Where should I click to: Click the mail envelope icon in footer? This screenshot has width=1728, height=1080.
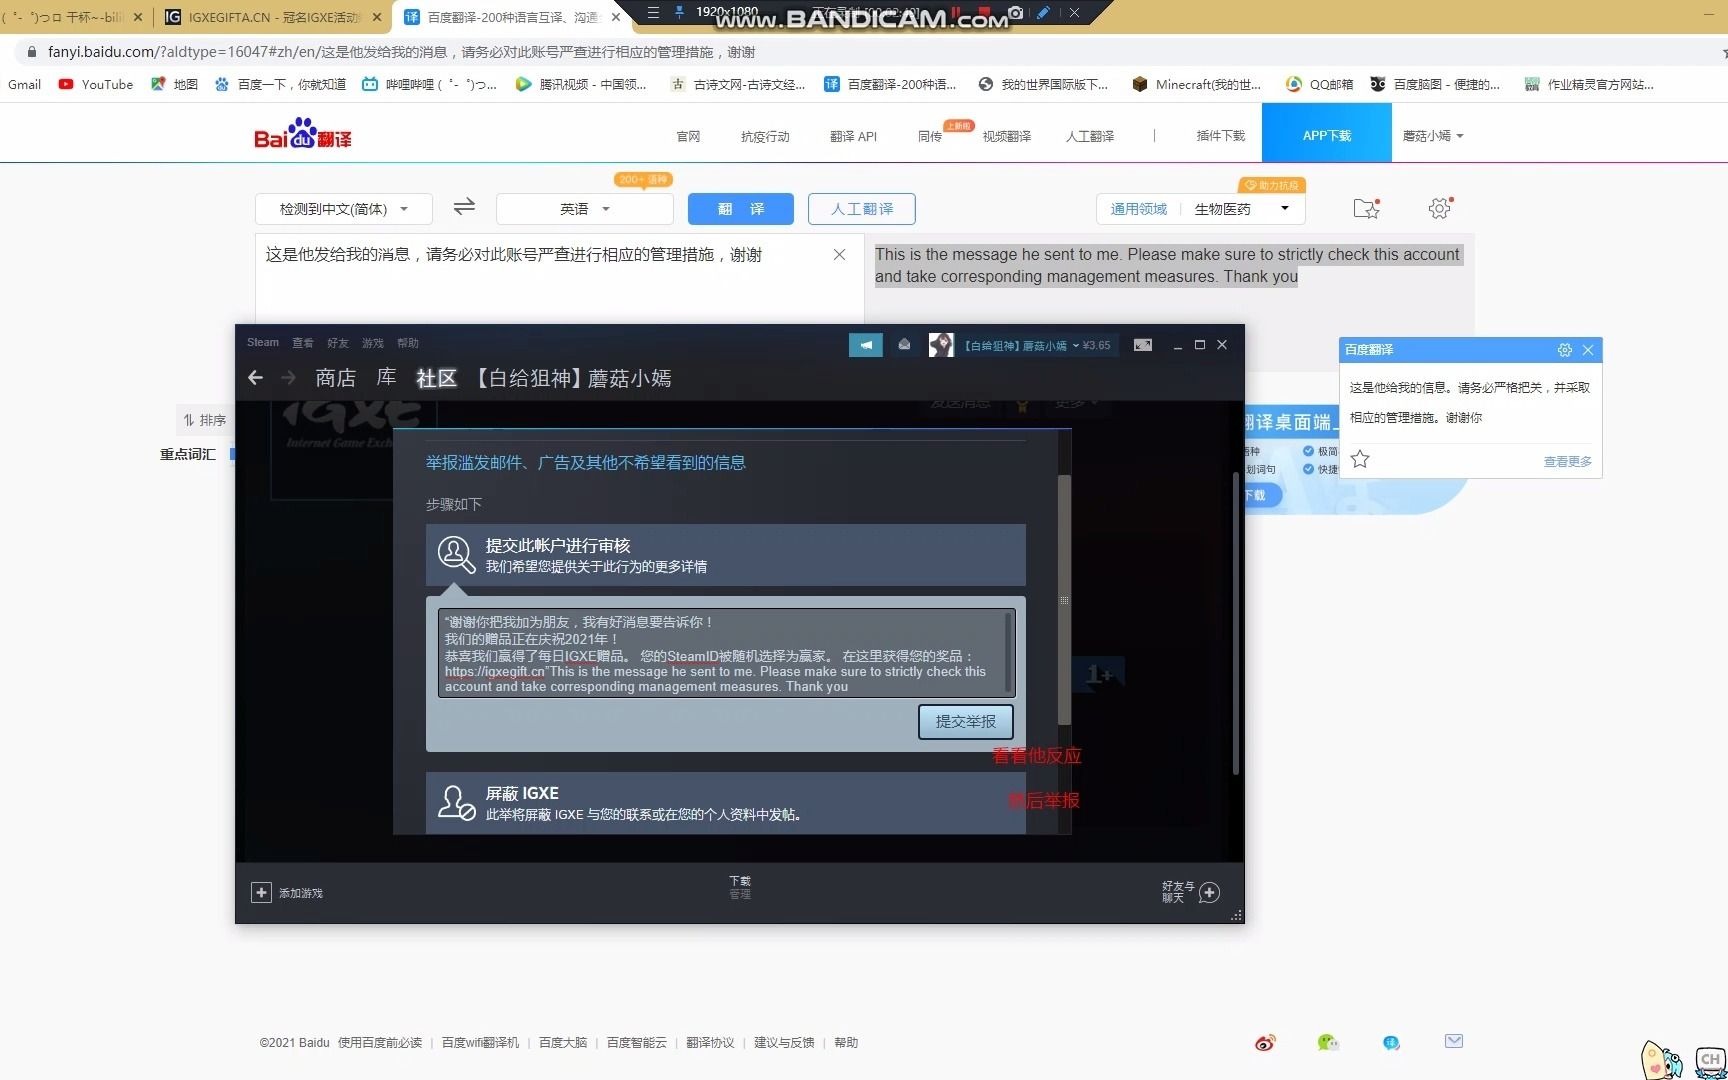tap(1454, 1041)
